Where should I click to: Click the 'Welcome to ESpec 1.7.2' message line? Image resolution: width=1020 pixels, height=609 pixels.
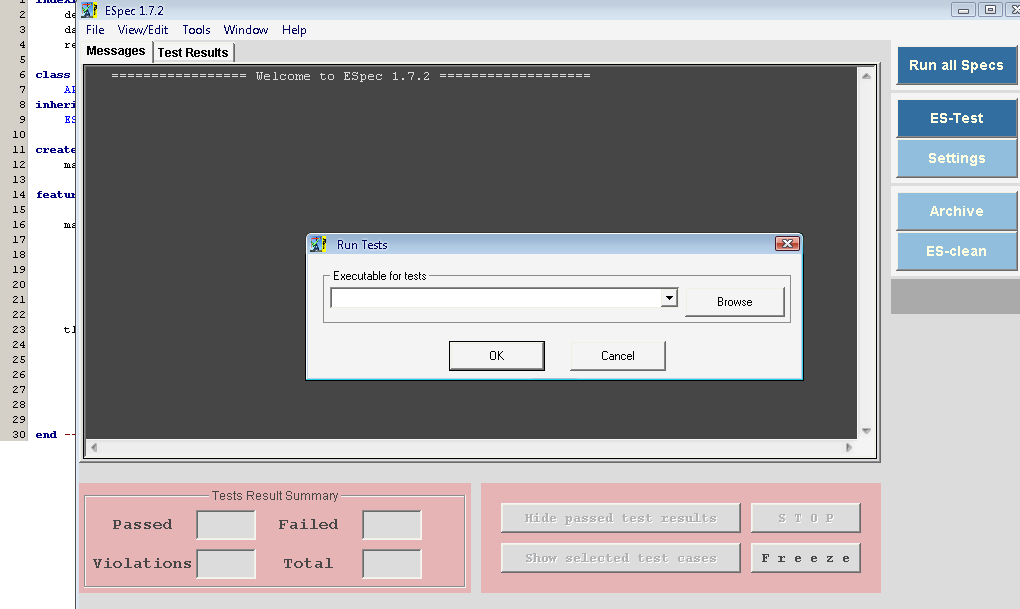(351, 76)
